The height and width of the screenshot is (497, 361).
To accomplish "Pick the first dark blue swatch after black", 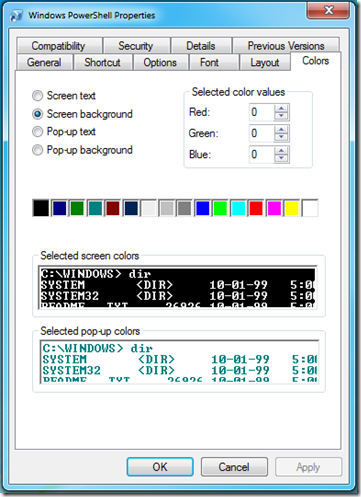I will (59, 208).
